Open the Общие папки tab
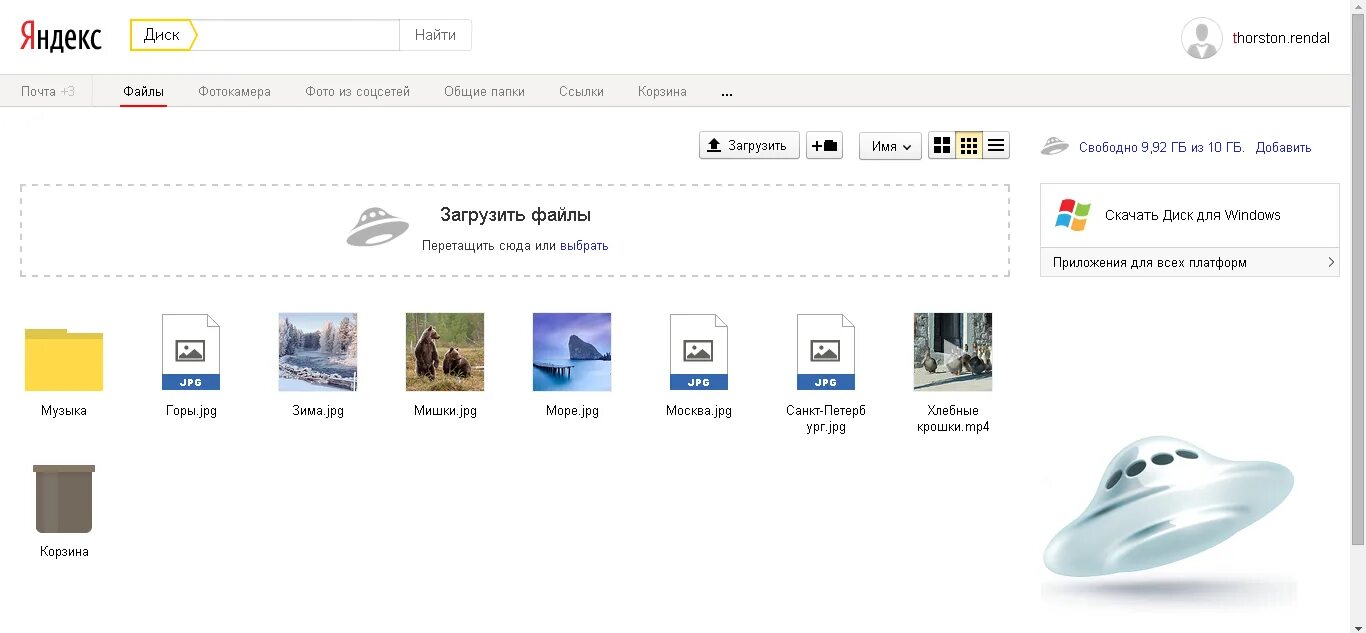 [x=484, y=92]
